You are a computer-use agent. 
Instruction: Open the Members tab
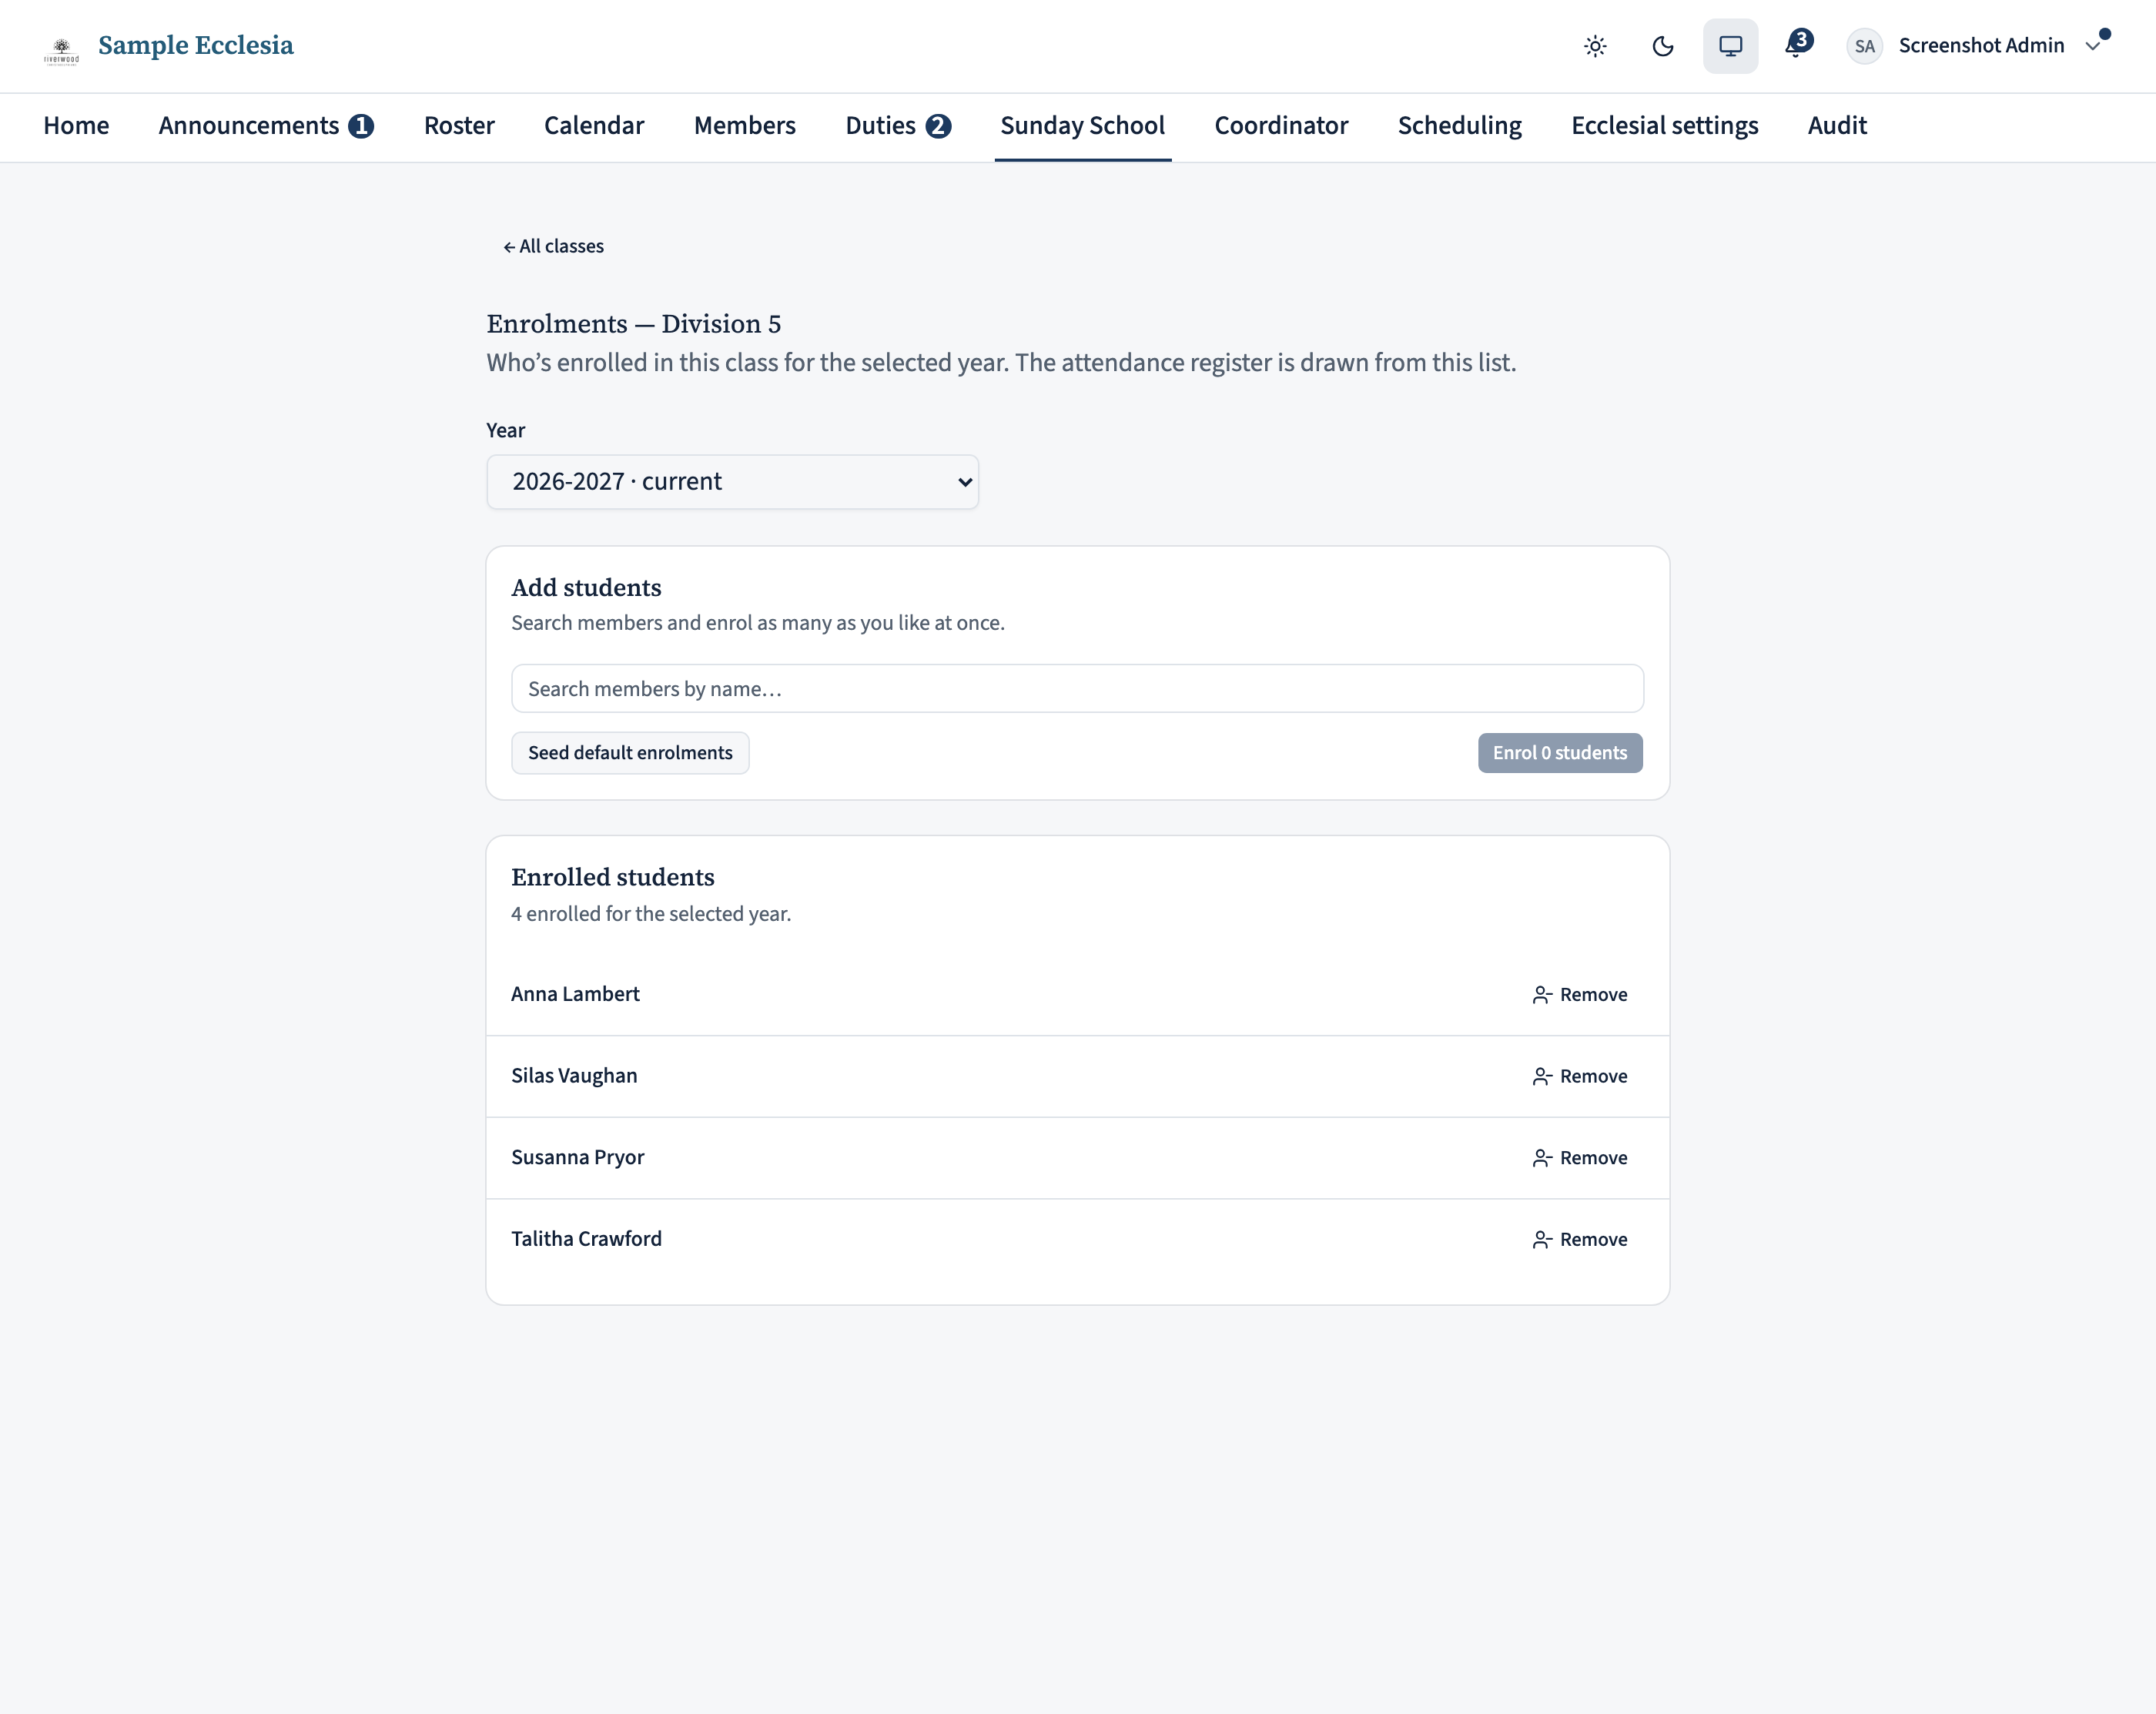tap(745, 126)
